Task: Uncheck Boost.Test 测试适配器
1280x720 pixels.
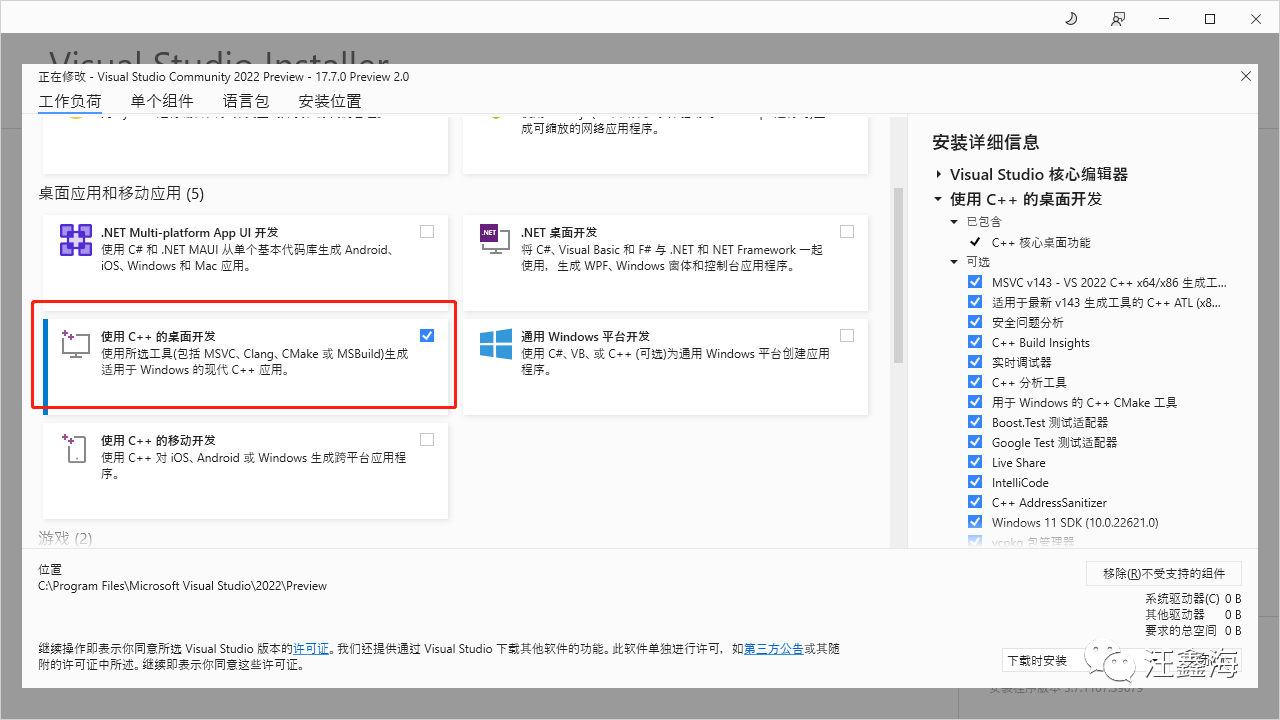Action: click(x=975, y=422)
